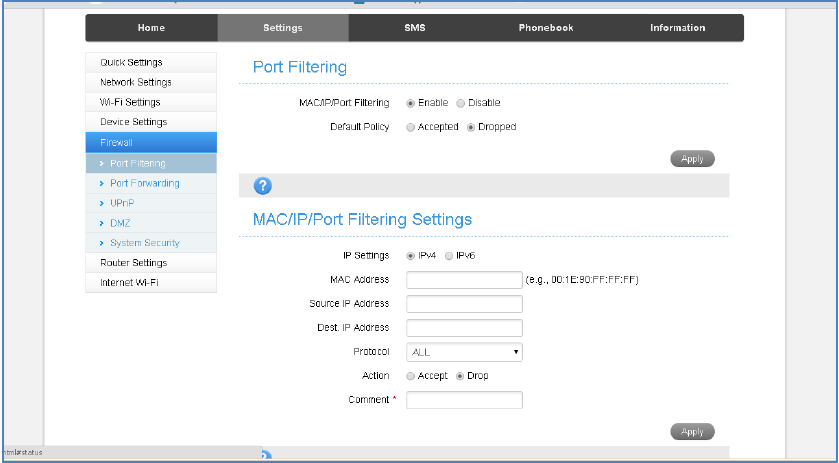Collapse the Firewall menu section
This screenshot has width=839, height=463.
click(x=151, y=142)
